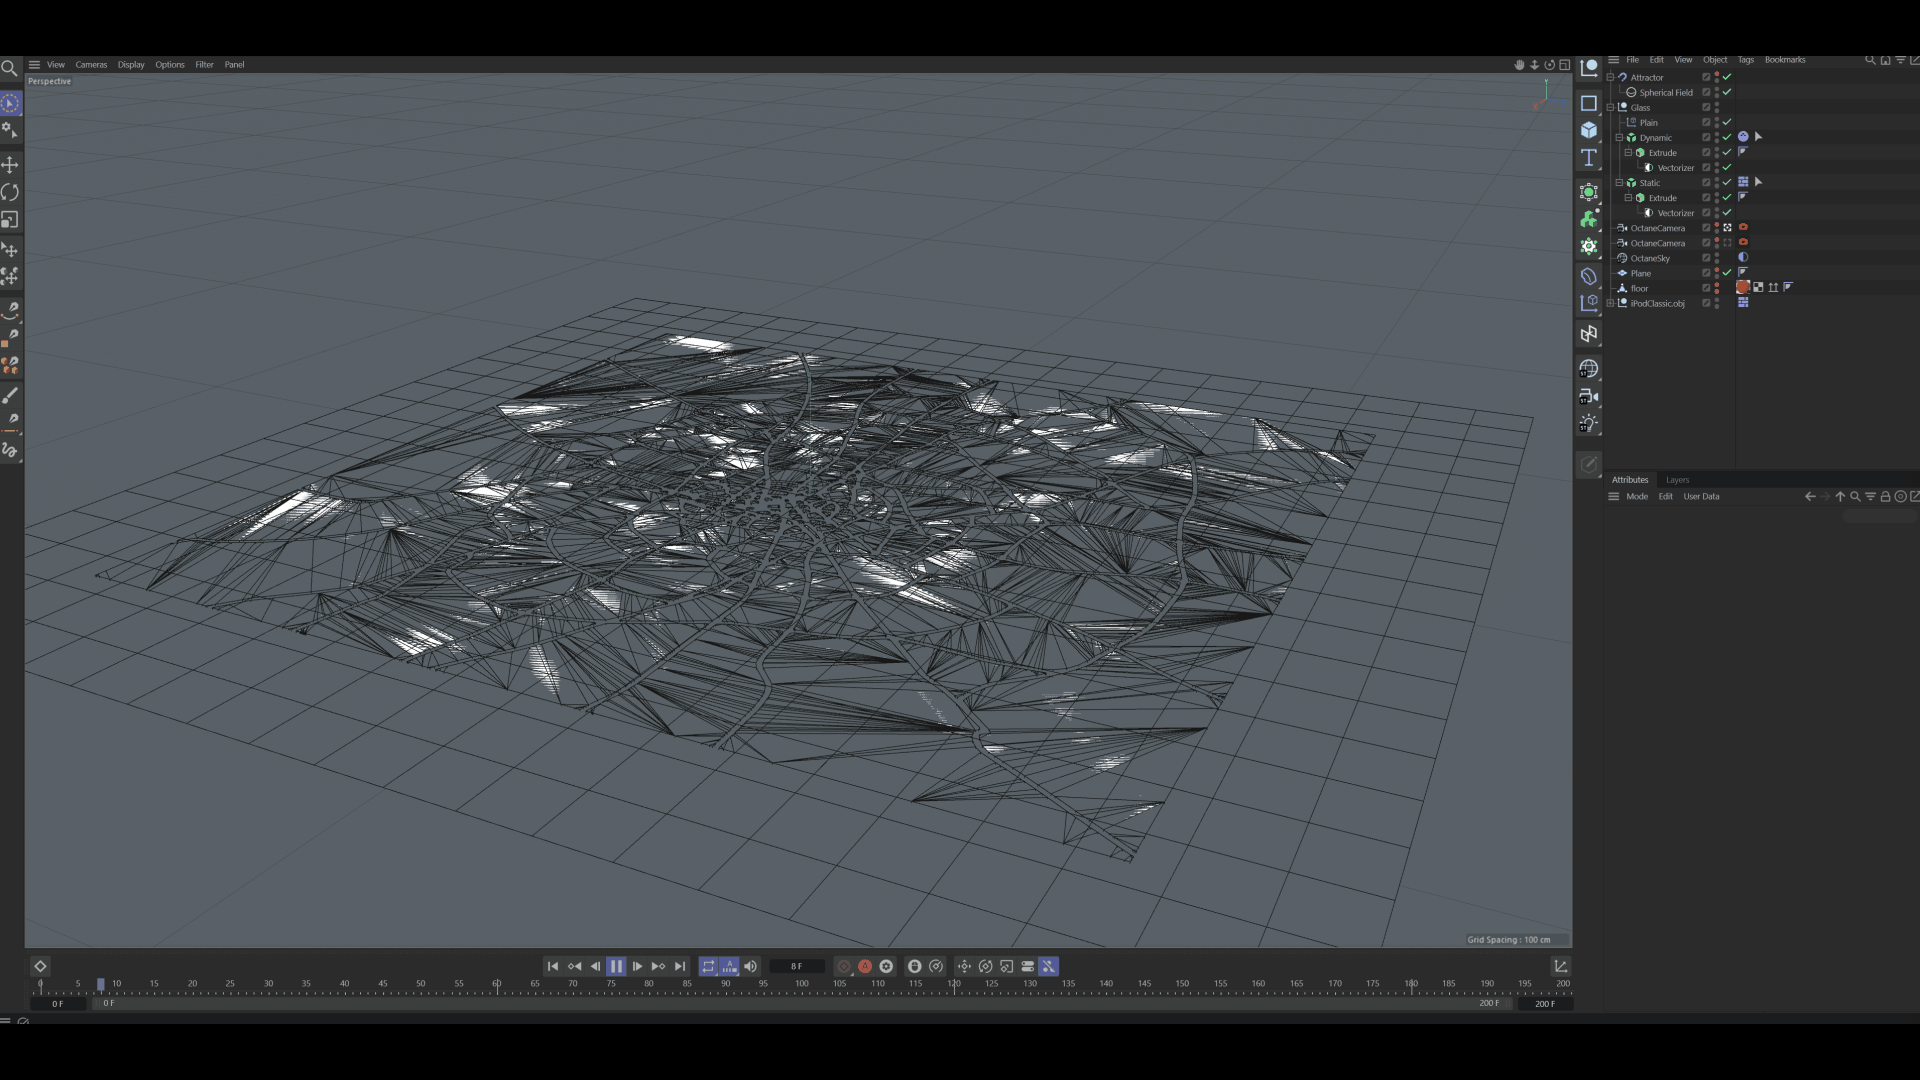The height and width of the screenshot is (1080, 1920).
Task: Open the Cameras viewport menu
Action: pyautogui.click(x=91, y=65)
